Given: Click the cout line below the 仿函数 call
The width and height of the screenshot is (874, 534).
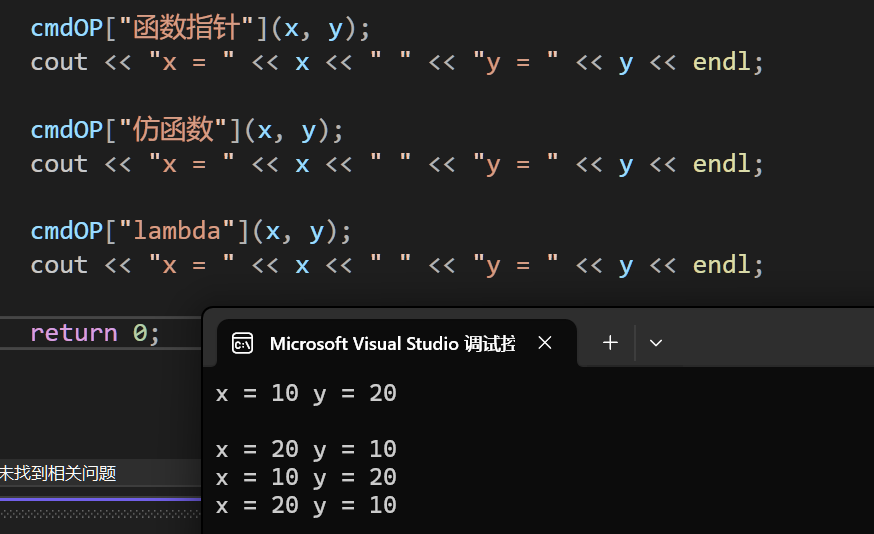Looking at the screenshot, I should pos(397,164).
